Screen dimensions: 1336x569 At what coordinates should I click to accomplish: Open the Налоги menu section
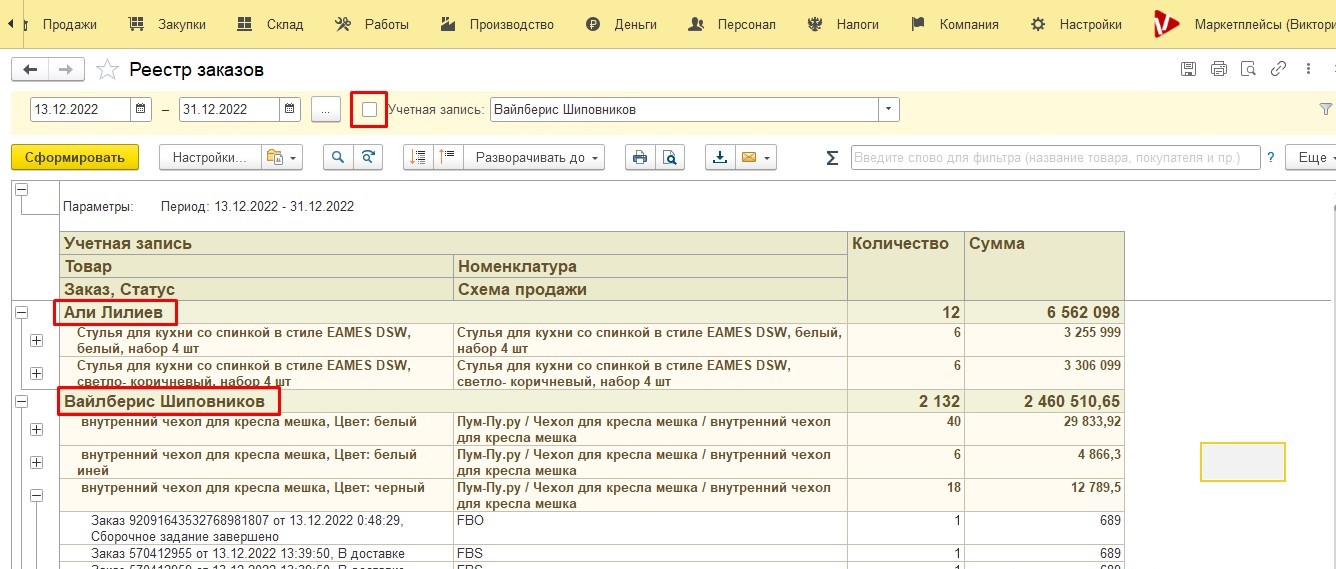coord(842,24)
